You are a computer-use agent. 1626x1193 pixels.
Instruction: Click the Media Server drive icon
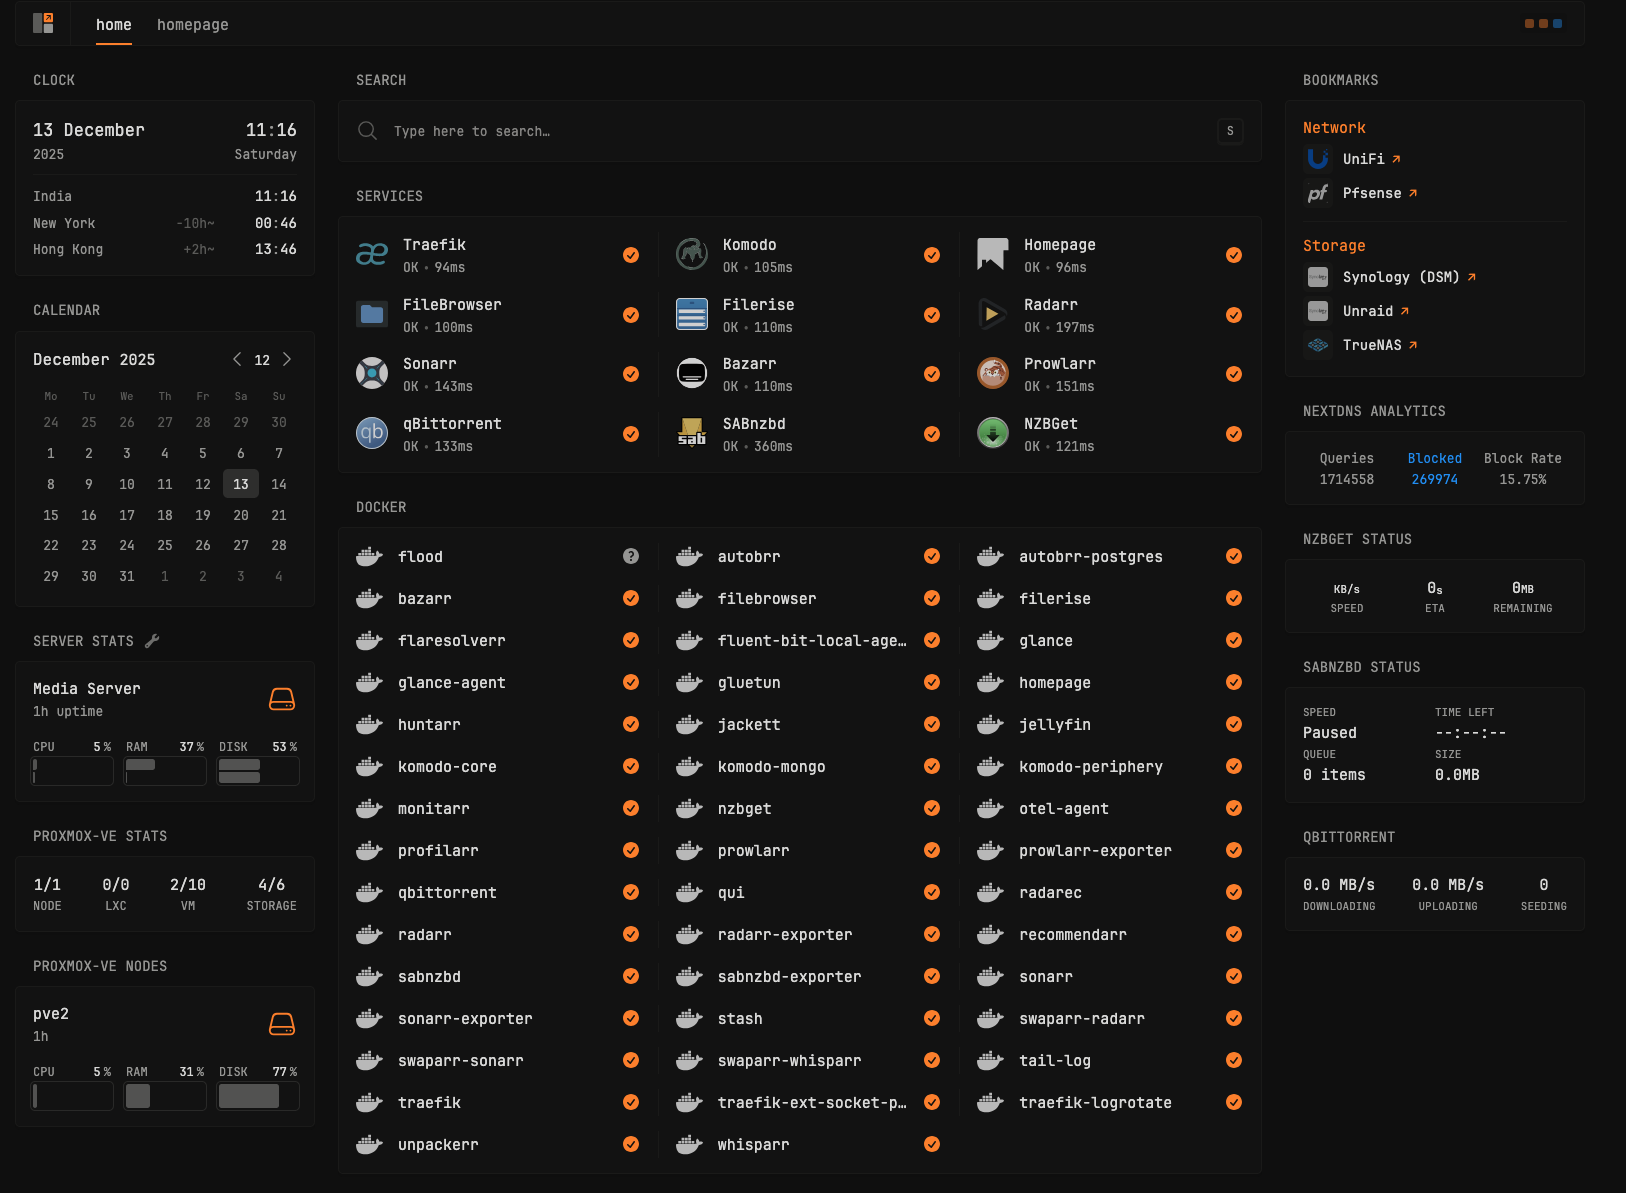tap(282, 699)
